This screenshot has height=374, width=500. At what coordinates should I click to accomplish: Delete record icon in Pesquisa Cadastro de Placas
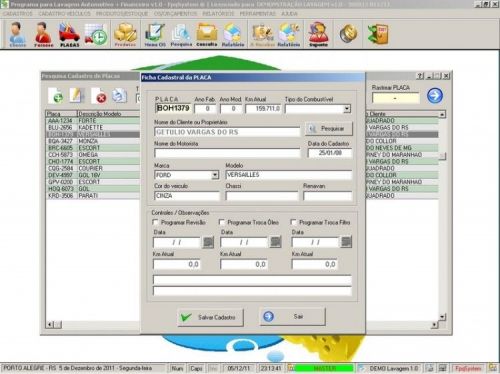[99, 96]
